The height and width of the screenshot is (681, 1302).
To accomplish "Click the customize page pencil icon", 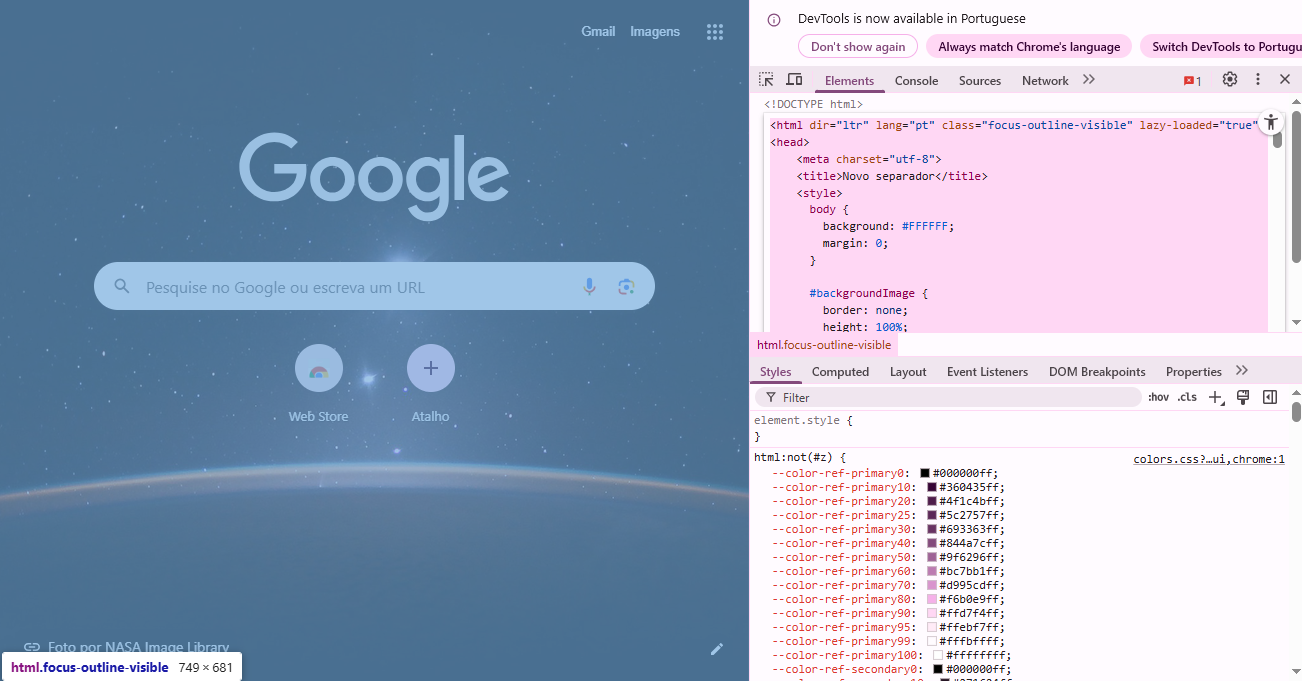I will (x=717, y=649).
